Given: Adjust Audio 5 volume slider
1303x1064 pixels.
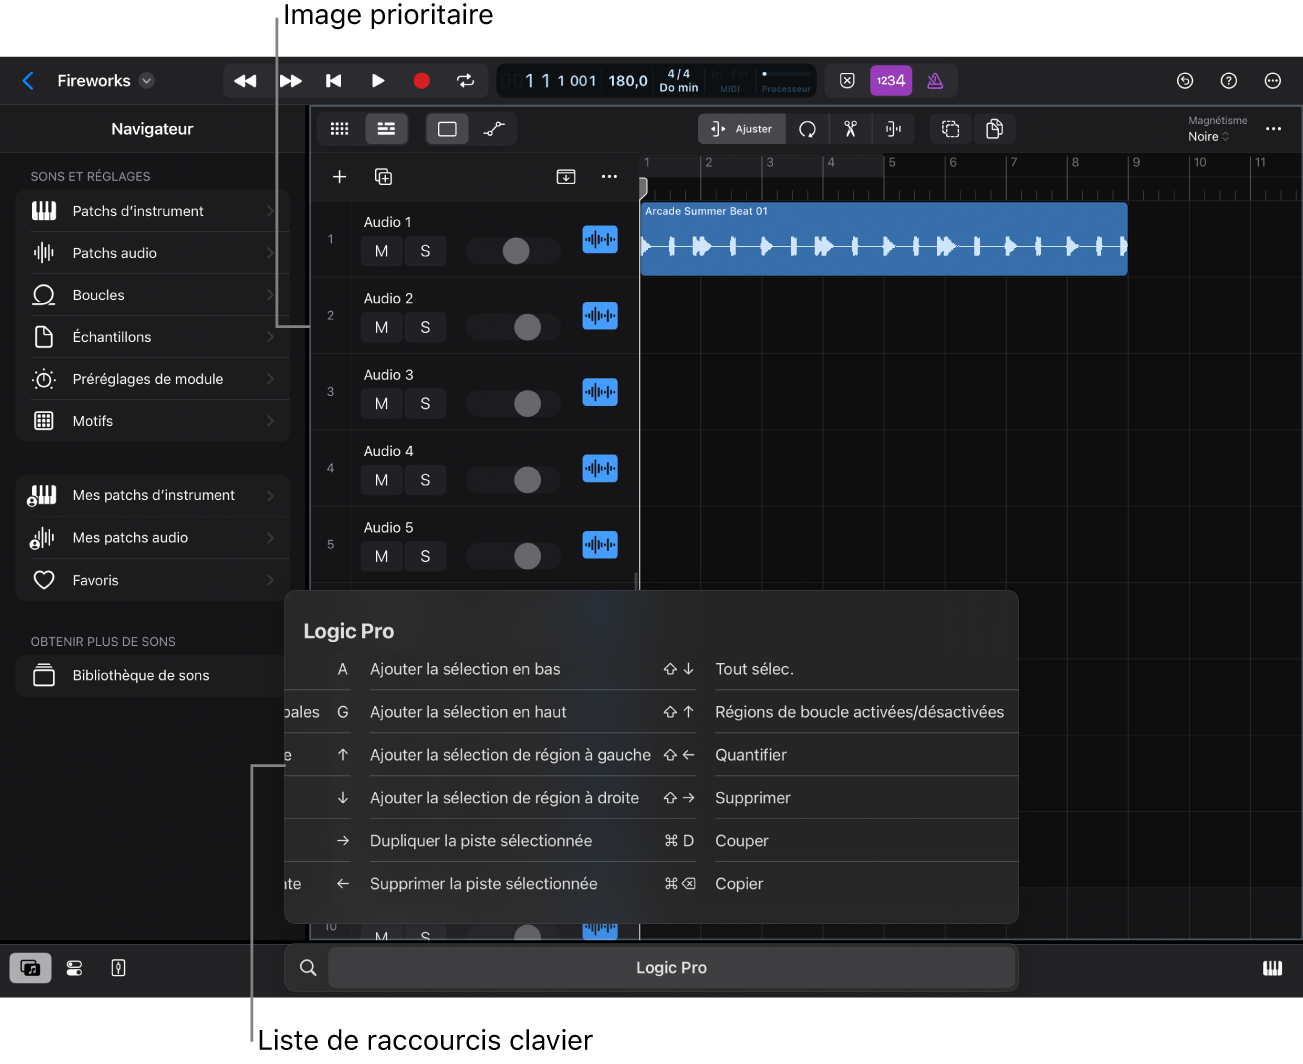Looking at the screenshot, I should tap(514, 556).
